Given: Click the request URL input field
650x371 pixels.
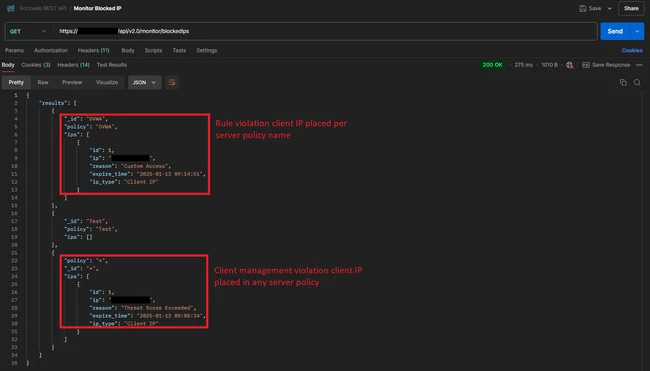Looking at the screenshot, I should tap(325, 32).
